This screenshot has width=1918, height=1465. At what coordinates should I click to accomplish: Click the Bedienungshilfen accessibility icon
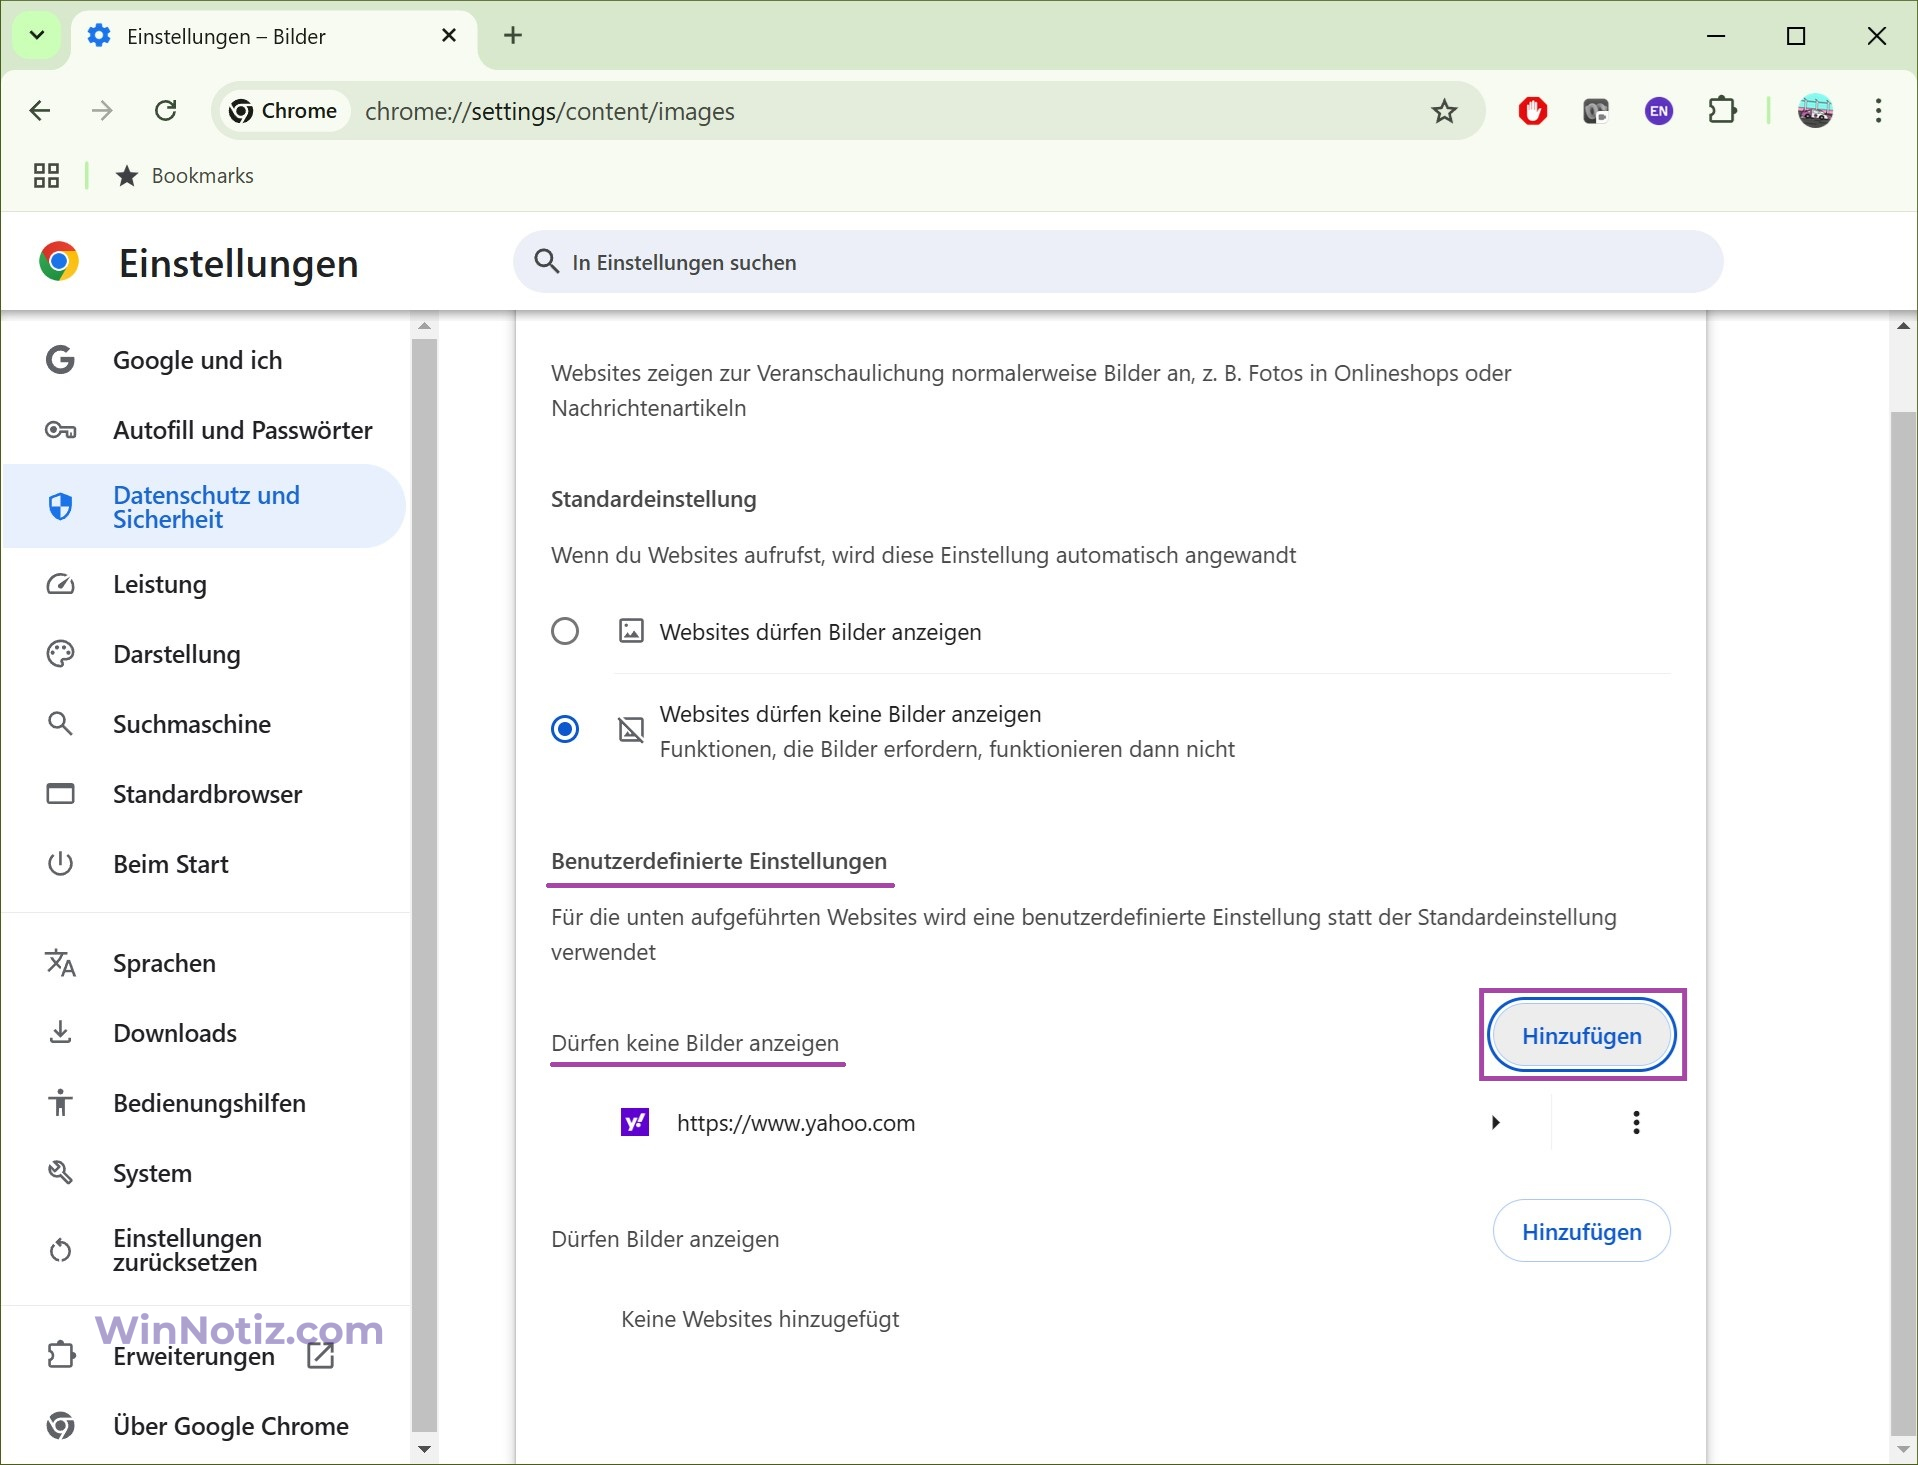tap(60, 1103)
